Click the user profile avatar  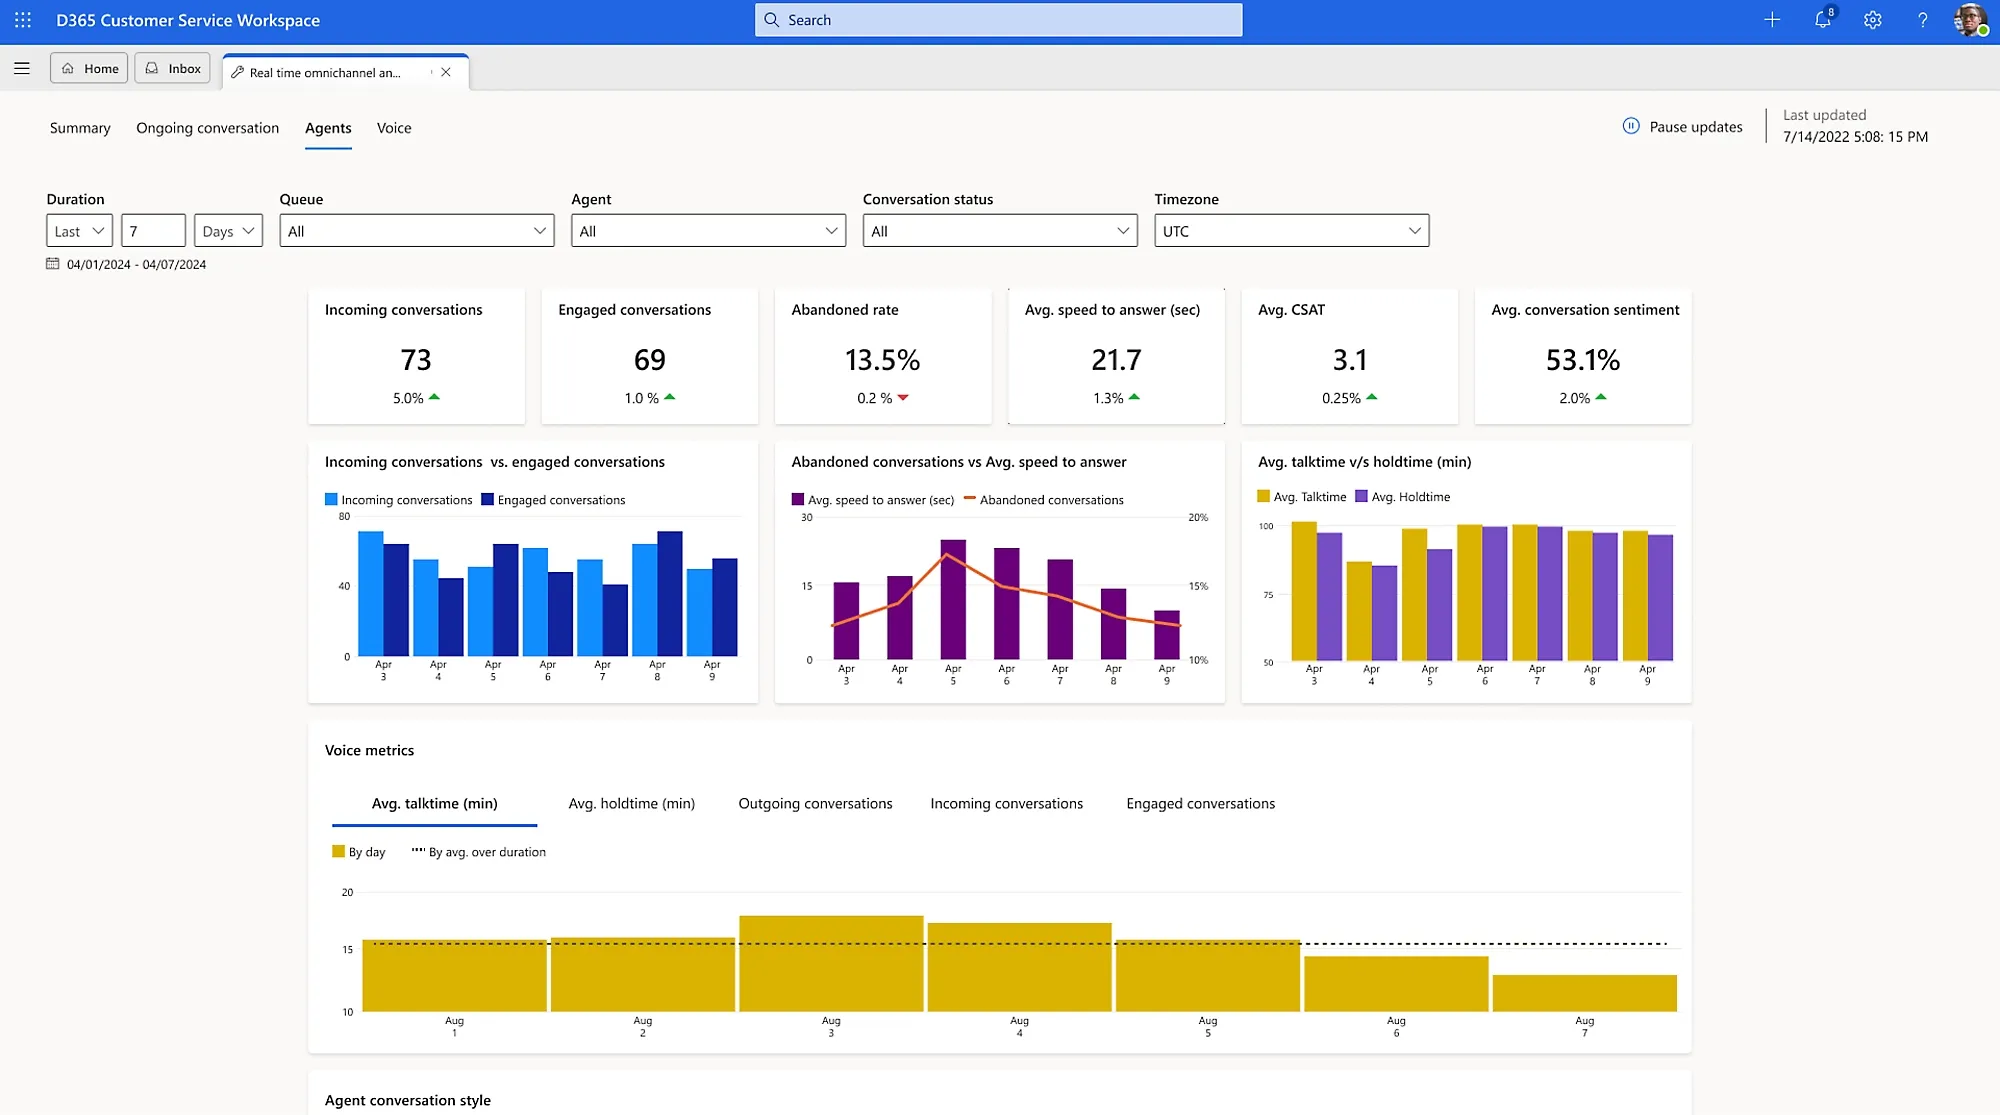[1969, 20]
